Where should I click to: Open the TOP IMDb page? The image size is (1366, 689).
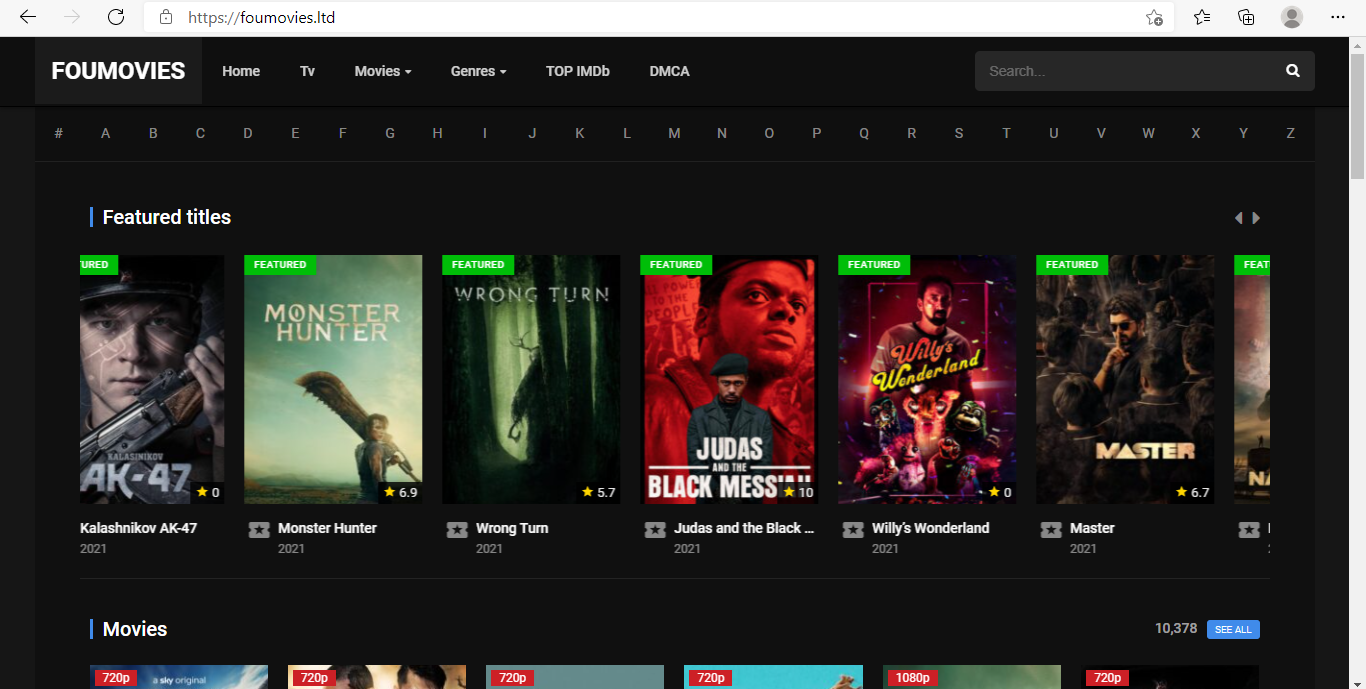[x=578, y=71]
